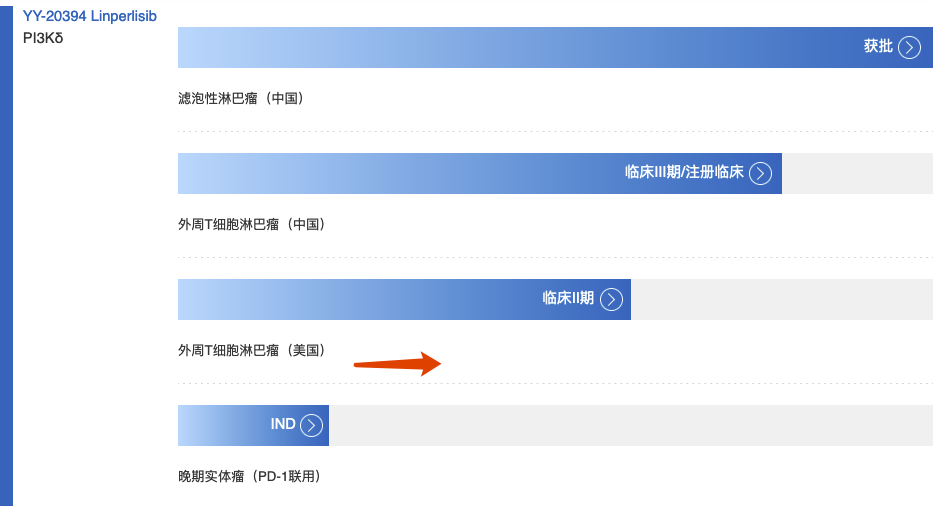
Task: Click gray unfilled section of 临床II期 bar
Action: click(x=780, y=299)
